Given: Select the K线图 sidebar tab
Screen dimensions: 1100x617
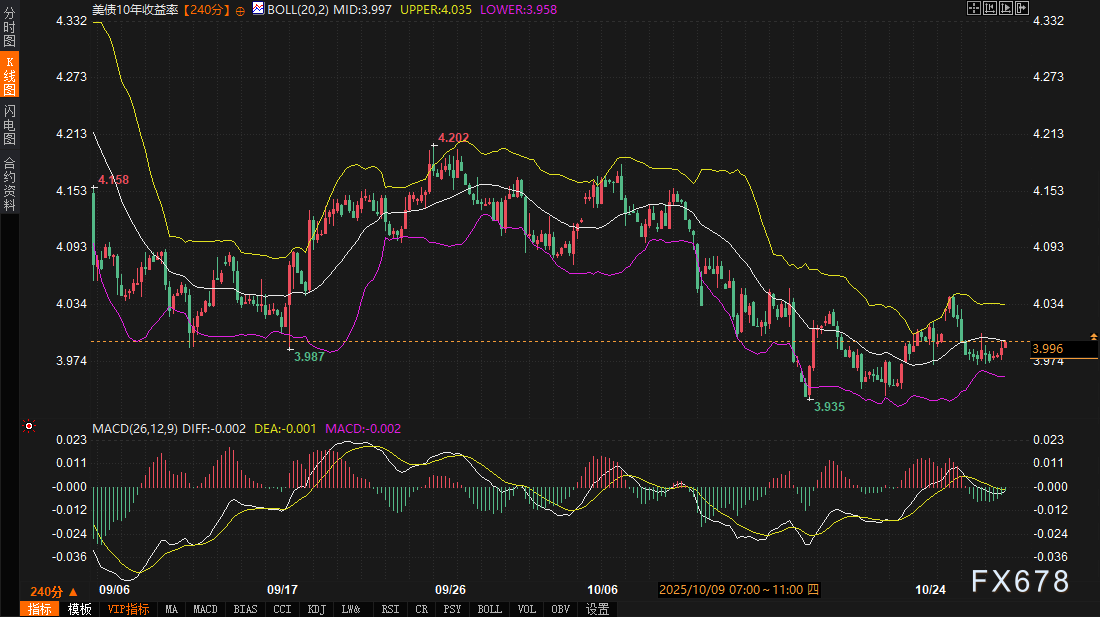Looking at the screenshot, I should pos(10,76).
